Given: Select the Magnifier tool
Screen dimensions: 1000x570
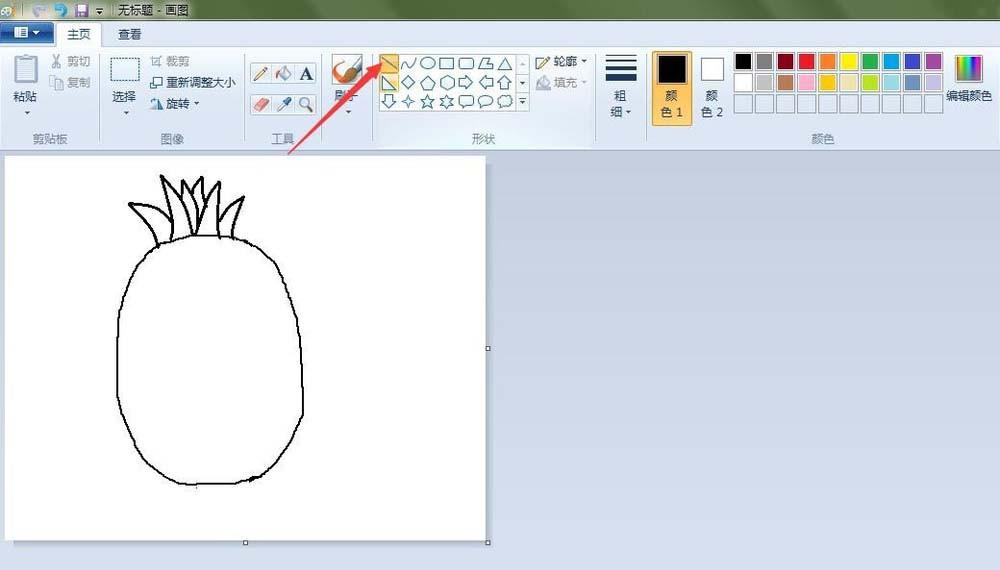Looking at the screenshot, I should pos(306,103).
